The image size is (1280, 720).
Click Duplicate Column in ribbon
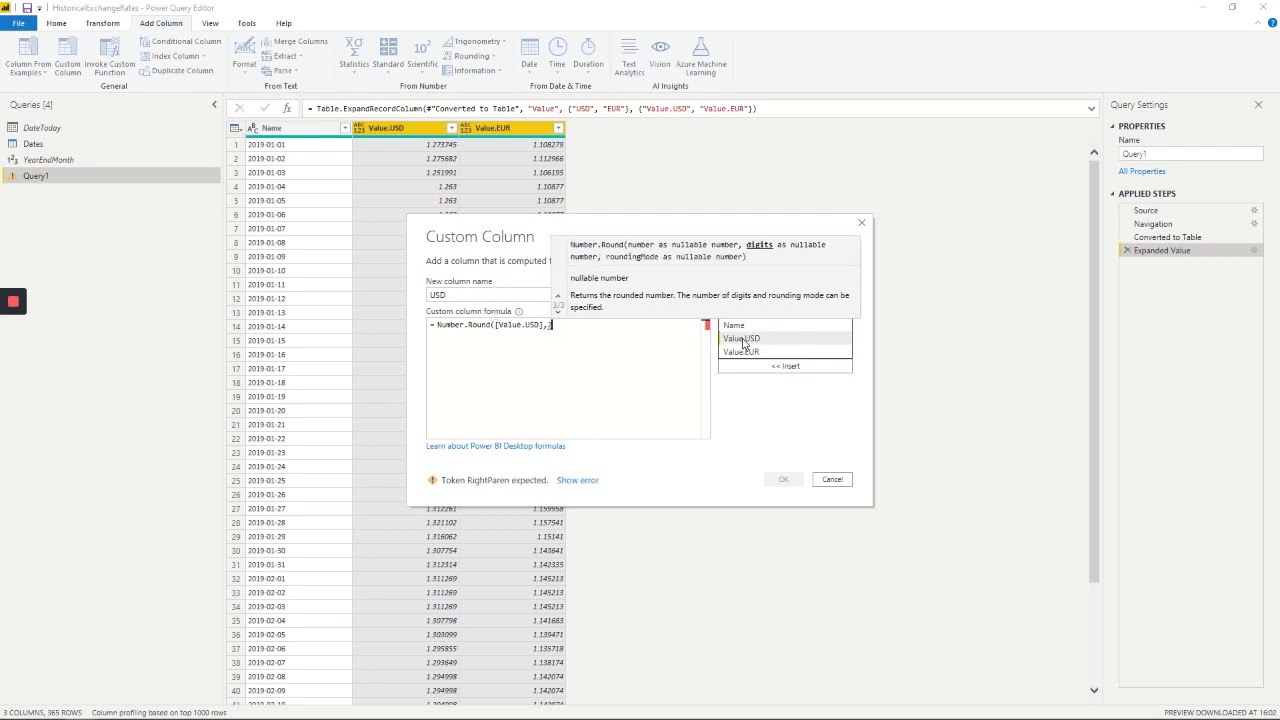click(x=176, y=71)
